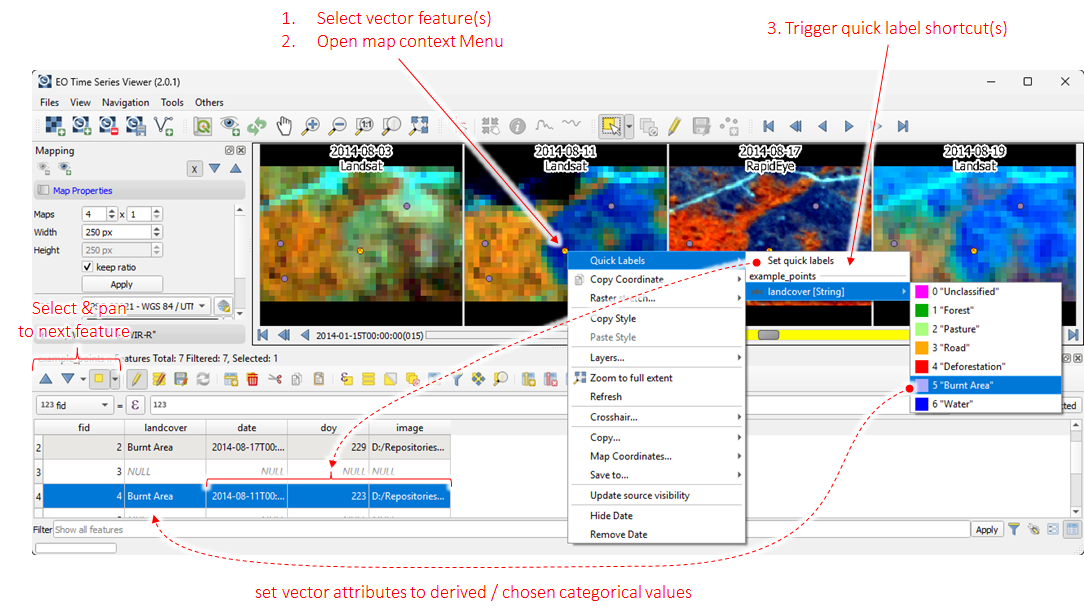This screenshot has height=615, width=1084.
Task: Step to next observation with right arrow
Action: 849,126
